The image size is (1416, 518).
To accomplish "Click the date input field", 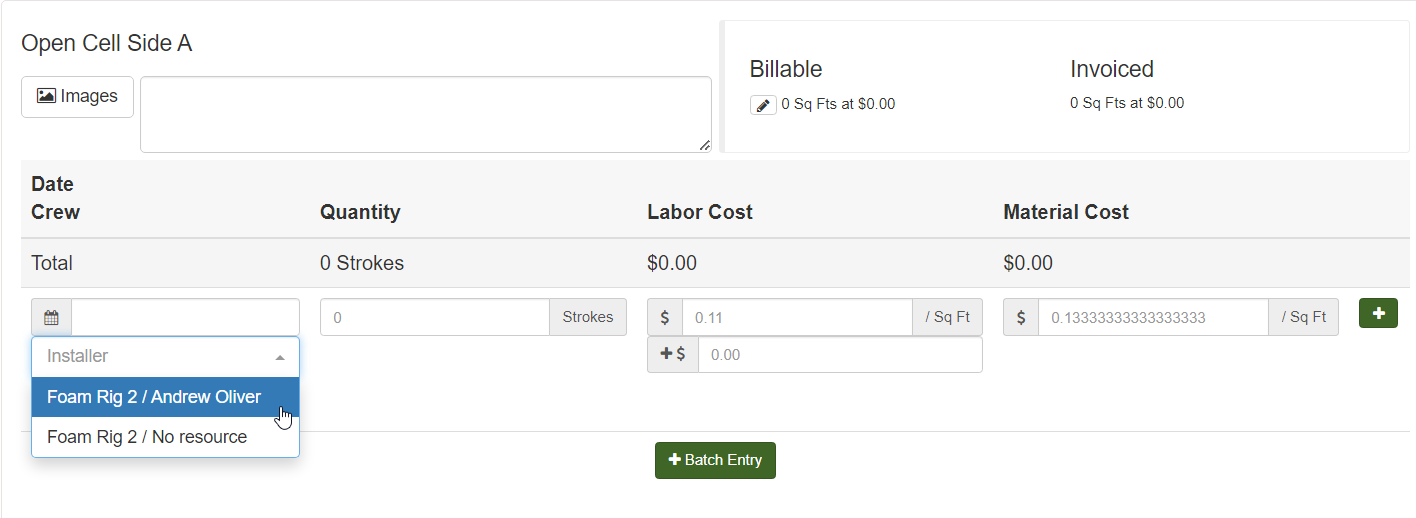I will click(185, 317).
